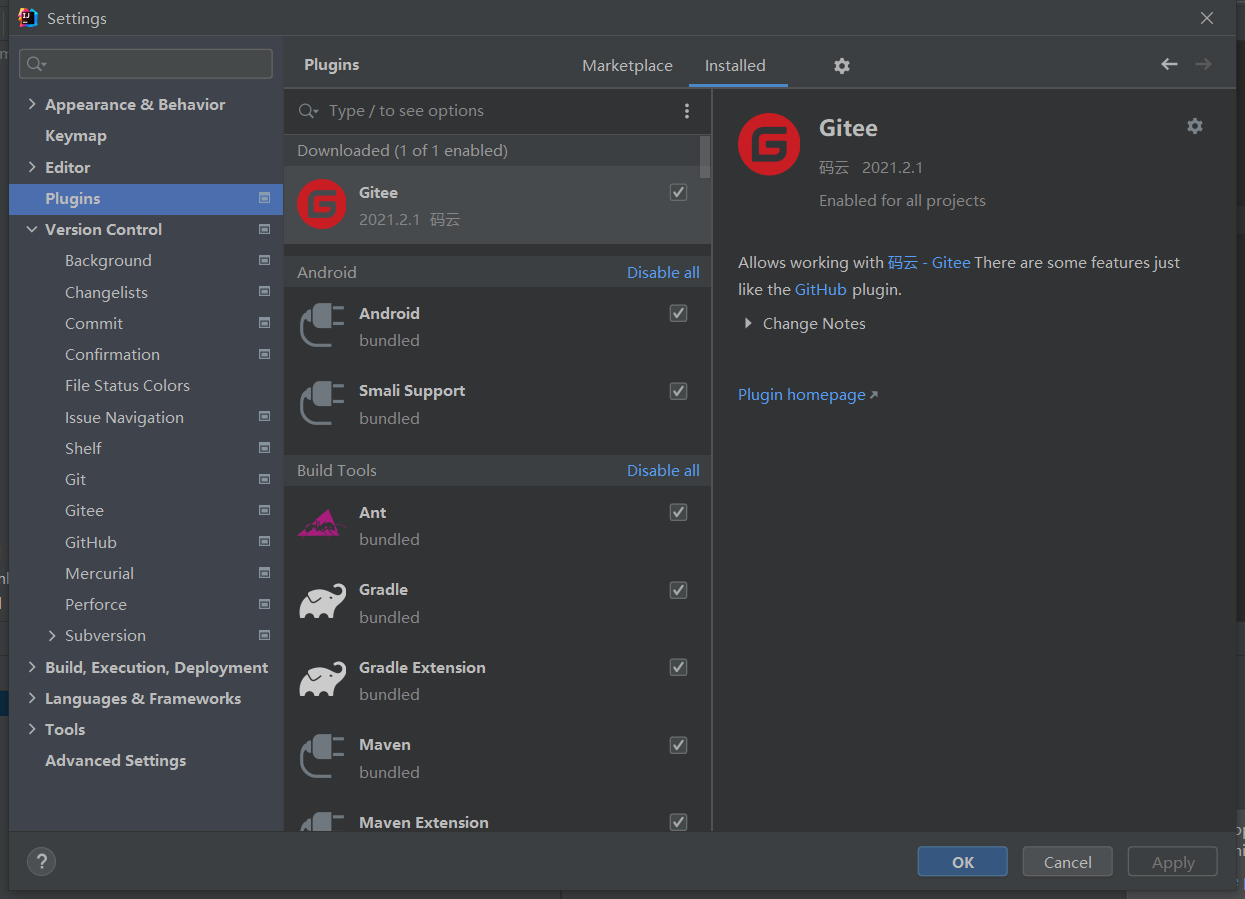Uncheck the Maven Extension plugin

(x=678, y=822)
